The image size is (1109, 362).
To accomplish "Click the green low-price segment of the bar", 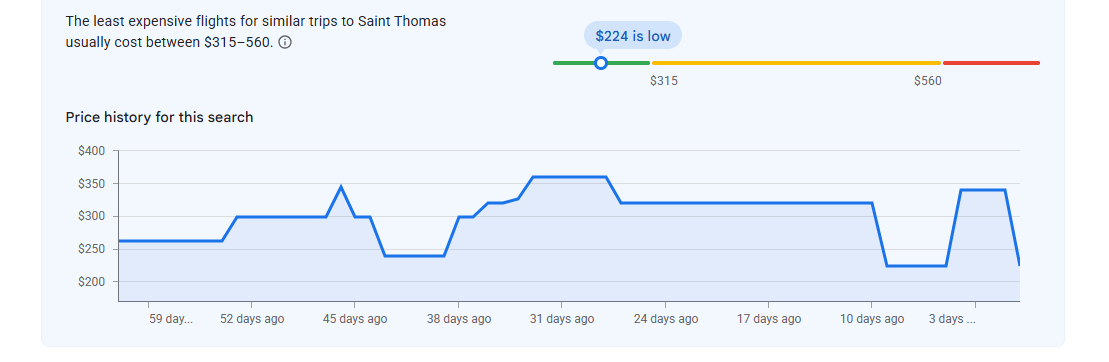I will click(601, 63).
